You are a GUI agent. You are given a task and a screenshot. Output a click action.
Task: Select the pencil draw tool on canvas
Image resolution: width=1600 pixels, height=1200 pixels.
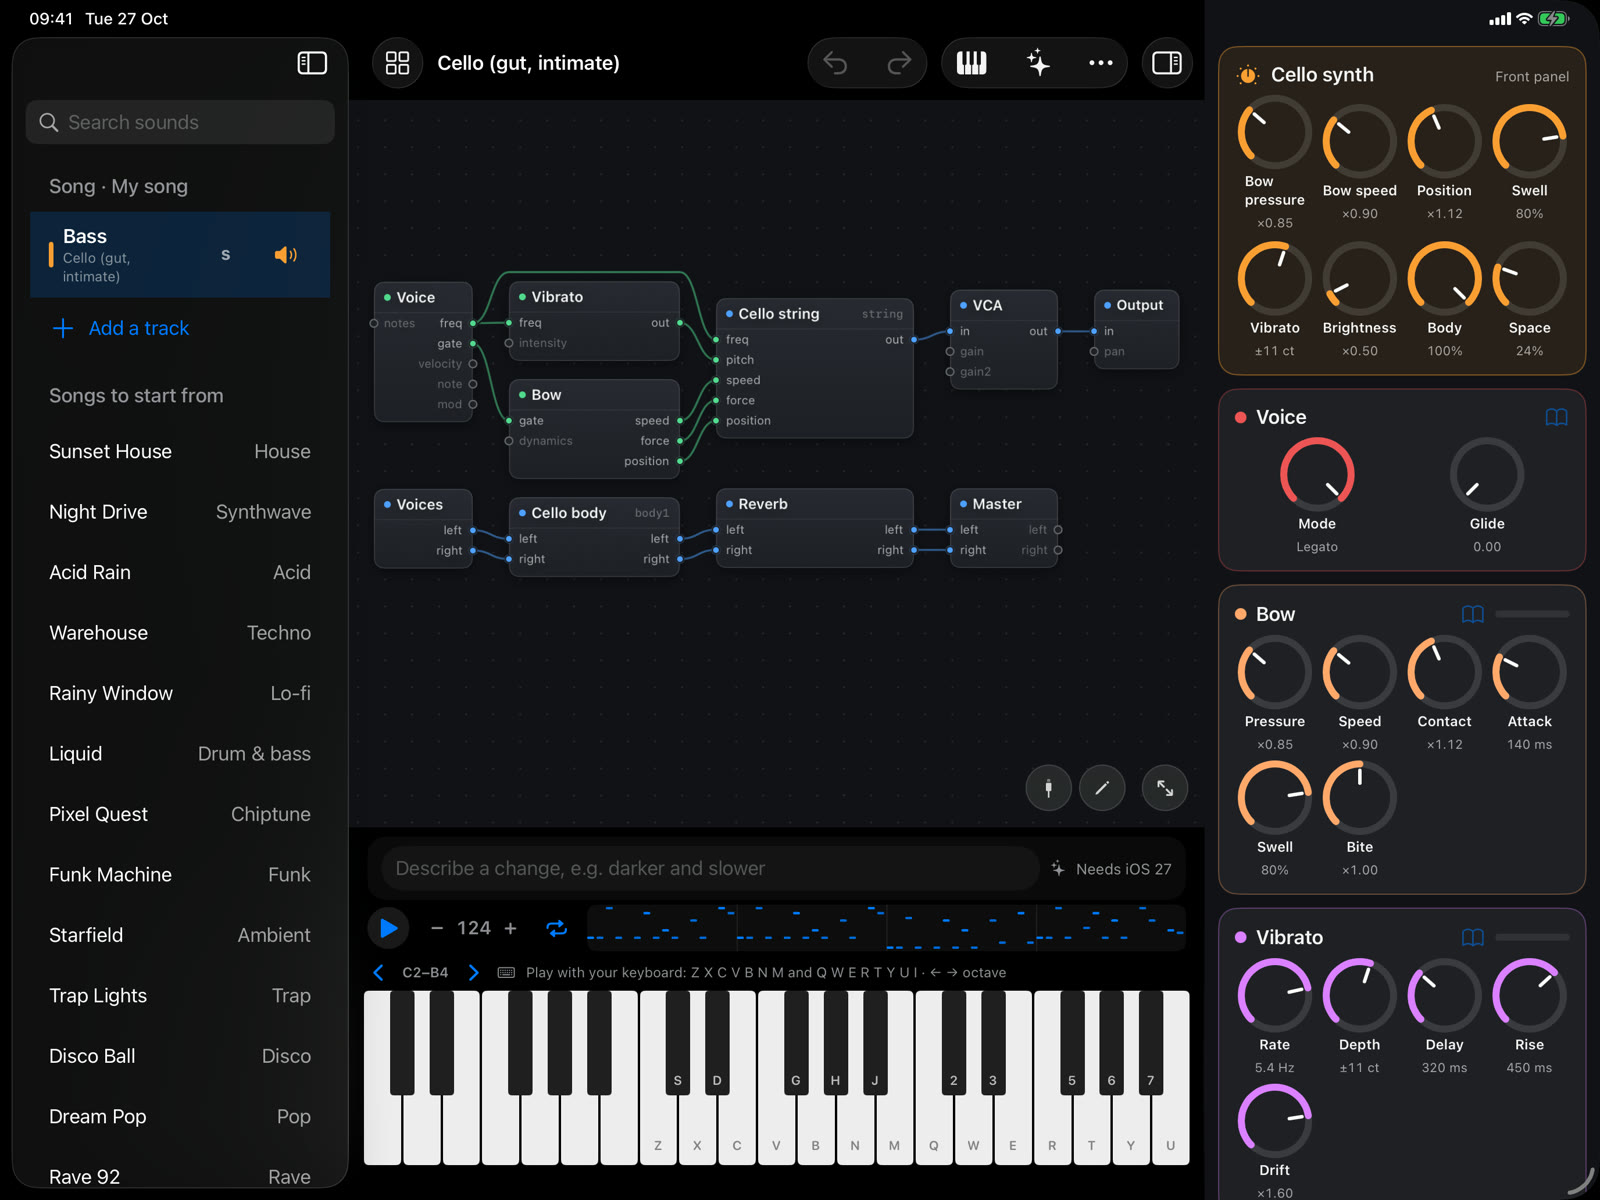(1102, 788)
